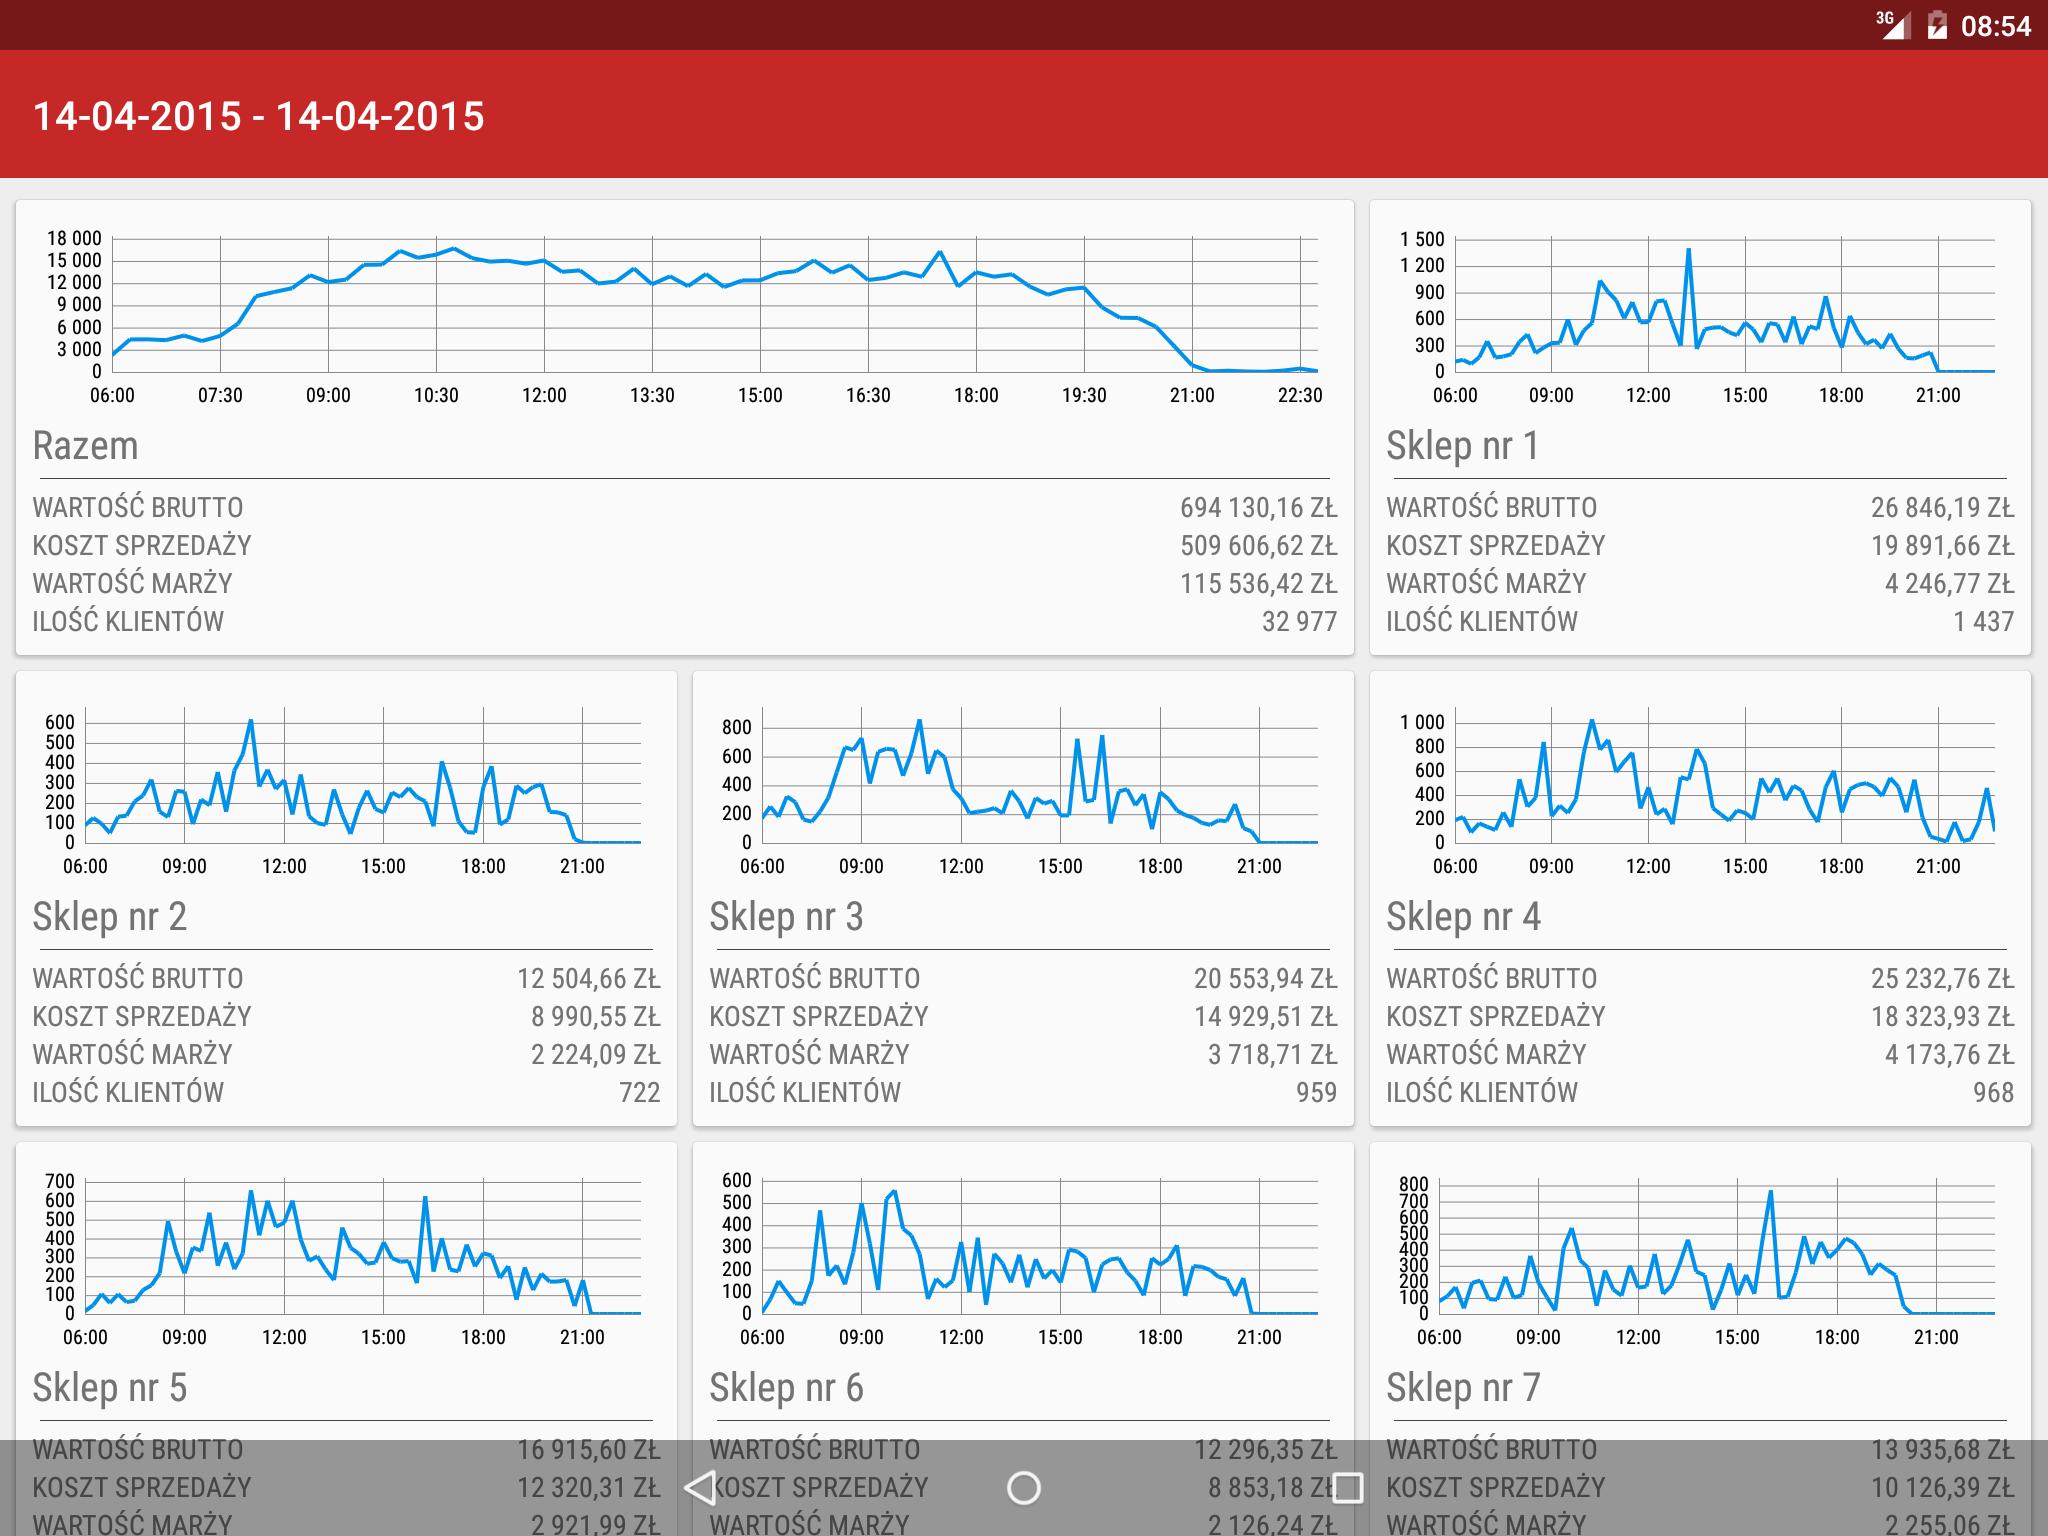
Task: Tap Sklep nr 5 gross 16 915,60 ZŁ
Action: (x=589, y=1449)
